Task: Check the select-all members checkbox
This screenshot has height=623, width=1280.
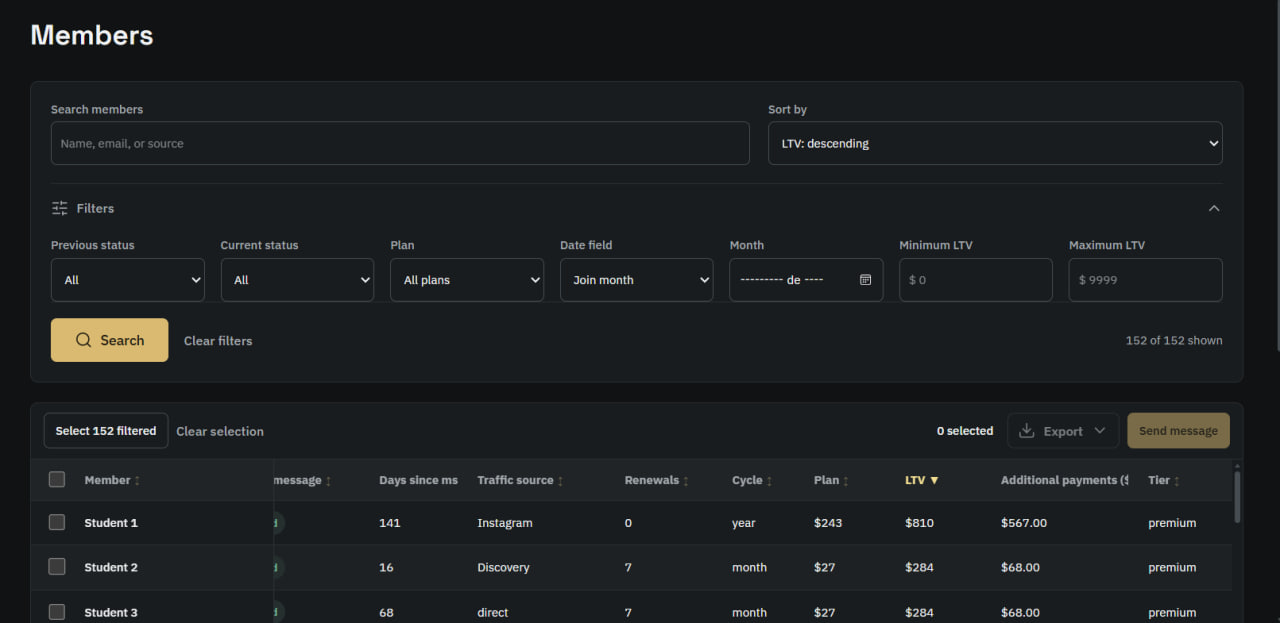Action: point(57,479)
